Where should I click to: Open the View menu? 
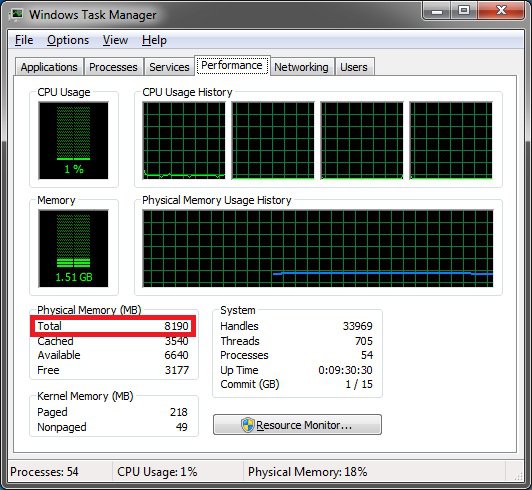tap(115, 40)
